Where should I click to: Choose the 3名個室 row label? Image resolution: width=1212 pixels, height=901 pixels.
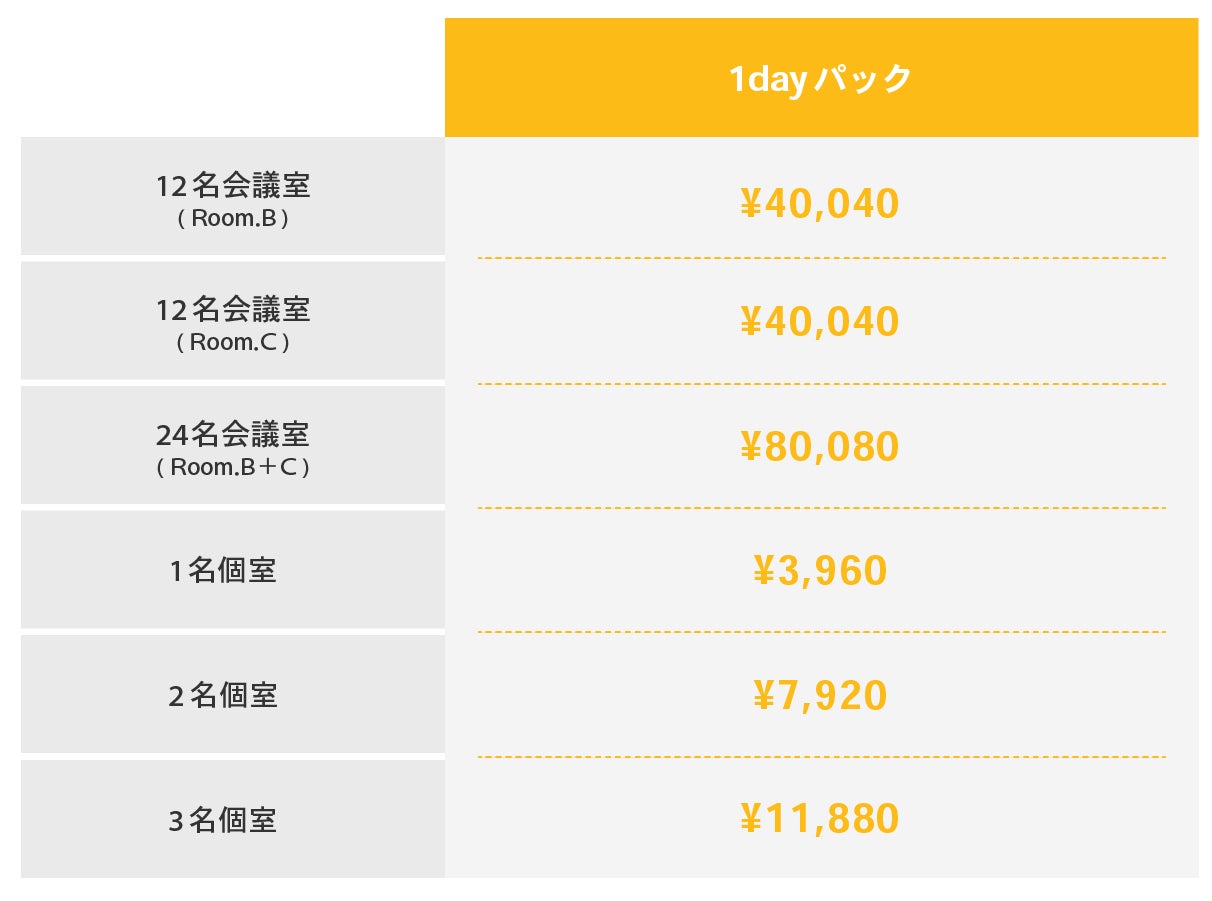(223, 820)
